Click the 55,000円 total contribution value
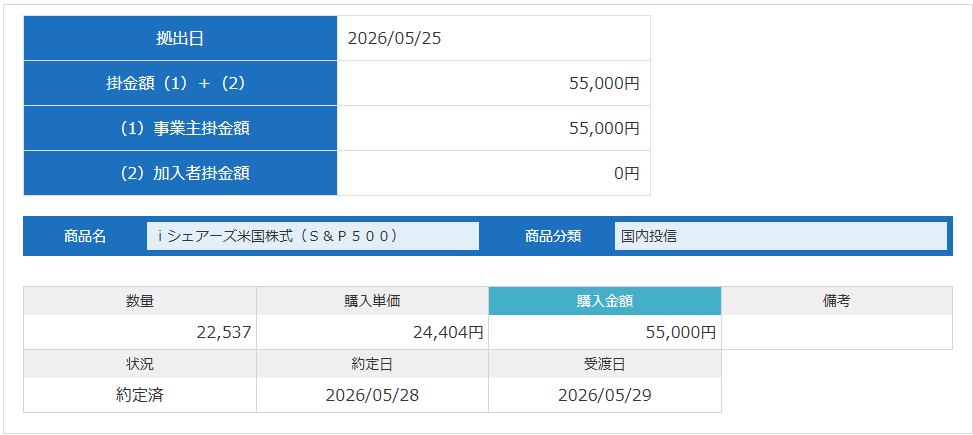The image size is (973, 435). pyautogui.click(x=604, y=83)
